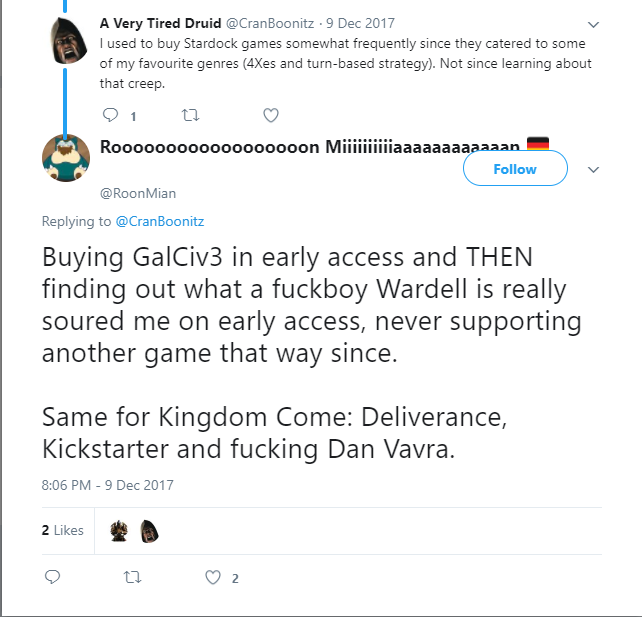Open the @RoonMian handle profile
642x617 pixels.
coord(138,193)
